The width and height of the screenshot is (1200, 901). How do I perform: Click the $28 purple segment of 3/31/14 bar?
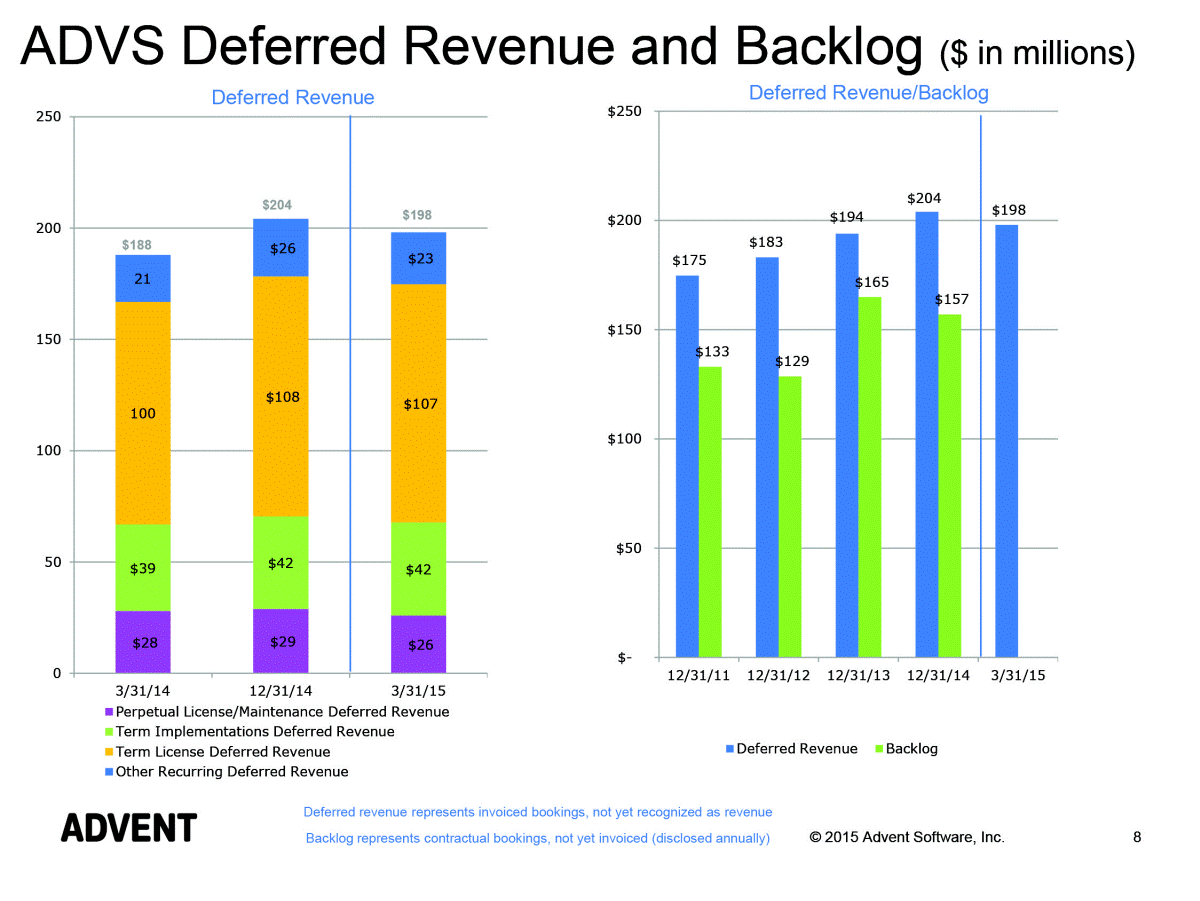pos(143,642)
